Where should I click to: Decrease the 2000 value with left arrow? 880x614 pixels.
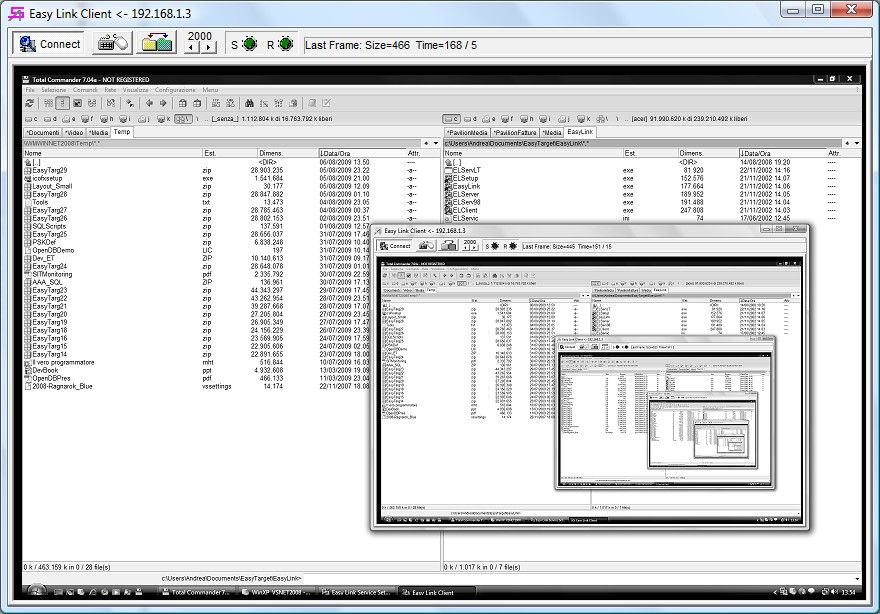pyautogui.click(x=192, y=48)
